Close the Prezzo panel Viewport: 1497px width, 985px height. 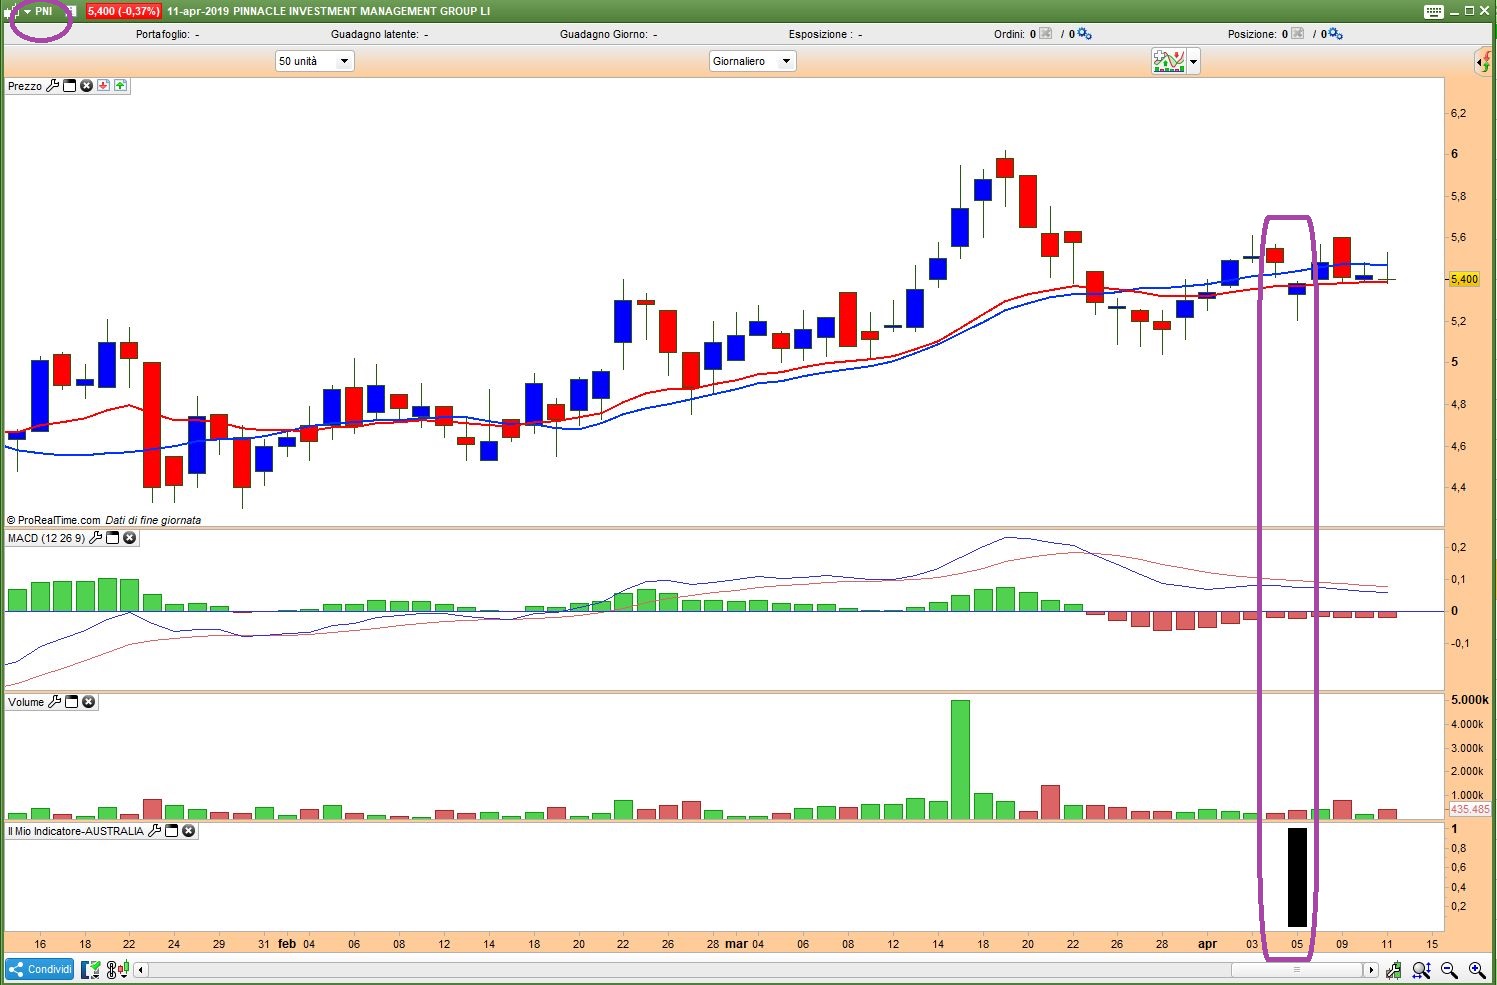click(x=87, y=86)
